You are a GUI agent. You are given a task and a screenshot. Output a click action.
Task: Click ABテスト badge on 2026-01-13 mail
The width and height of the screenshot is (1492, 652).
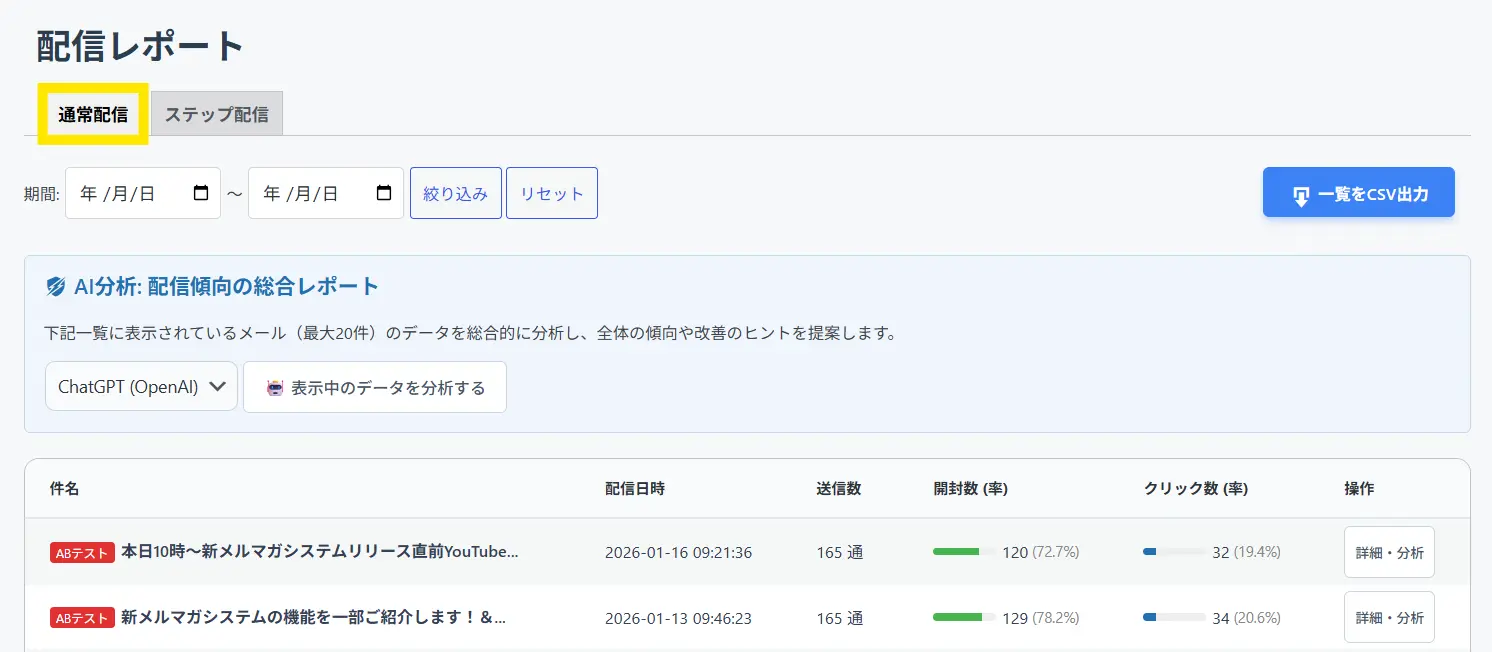(x=82, y=618)
